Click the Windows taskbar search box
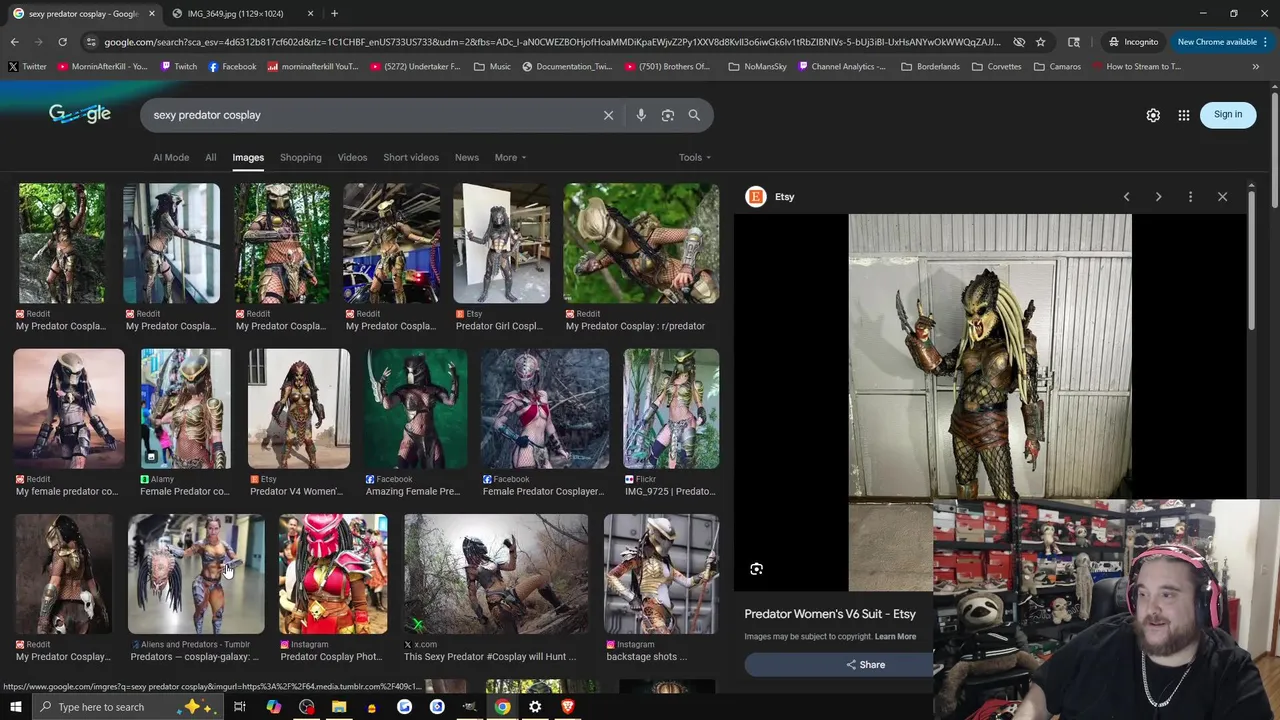This screenshot has width=1280, height=720. [127, 707]
